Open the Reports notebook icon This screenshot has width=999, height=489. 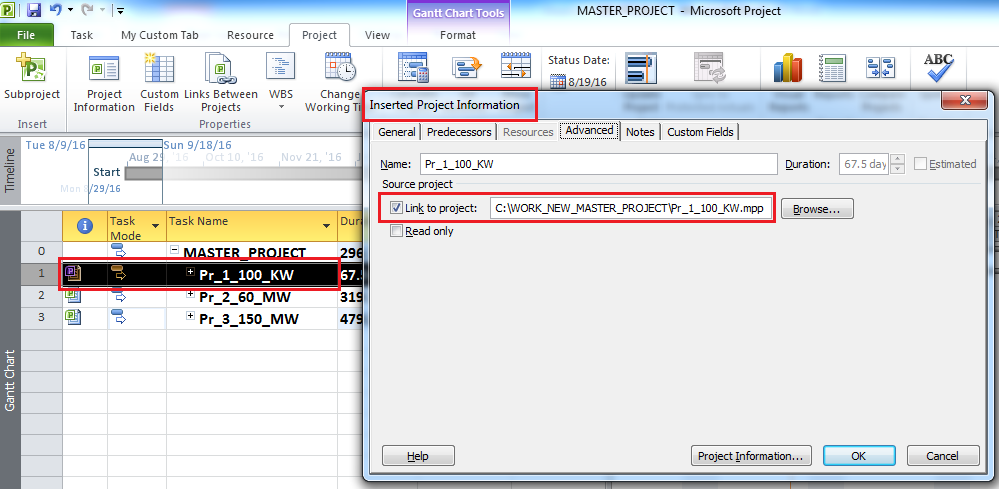(832, 67)
